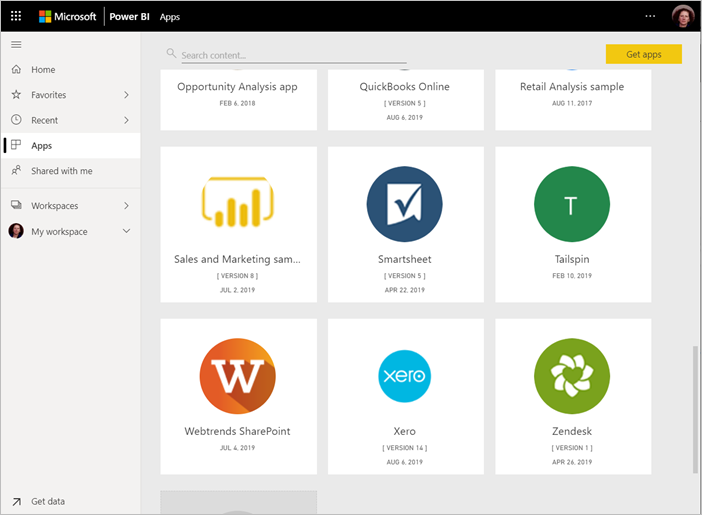
Task: Open the app launcher waffle icon
Action: [16, 16]
